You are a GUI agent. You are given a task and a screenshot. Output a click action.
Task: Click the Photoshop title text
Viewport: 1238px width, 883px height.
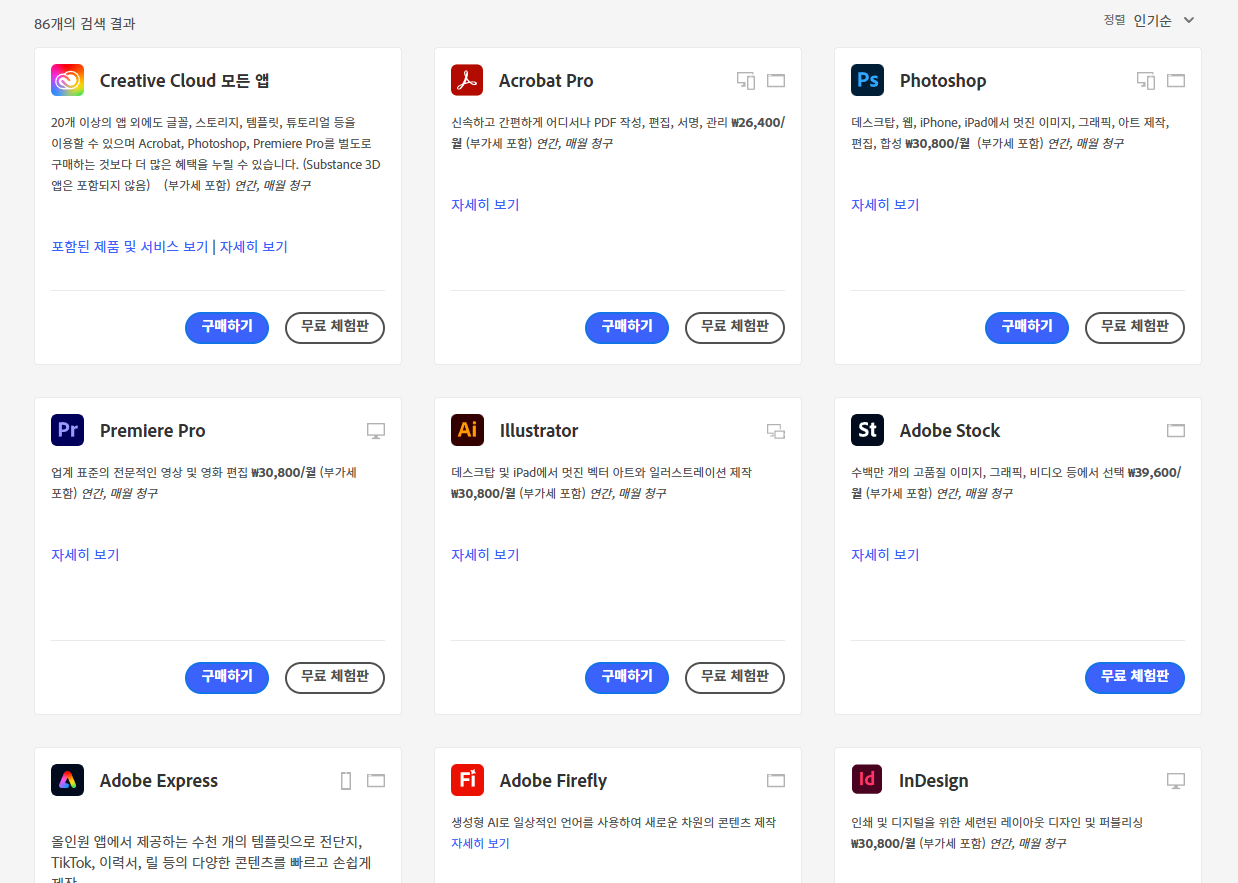click(943, 81)
